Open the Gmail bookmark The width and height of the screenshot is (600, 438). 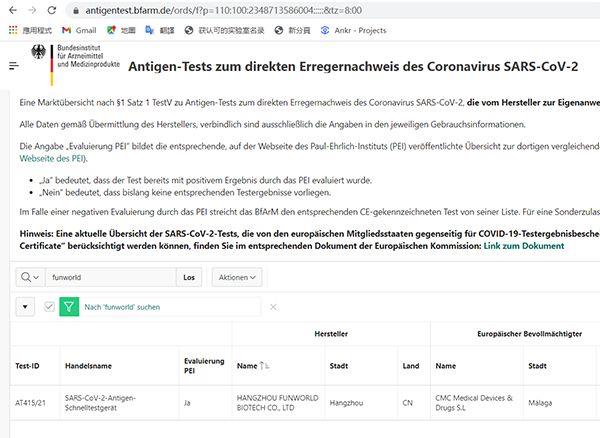[79, 30]
